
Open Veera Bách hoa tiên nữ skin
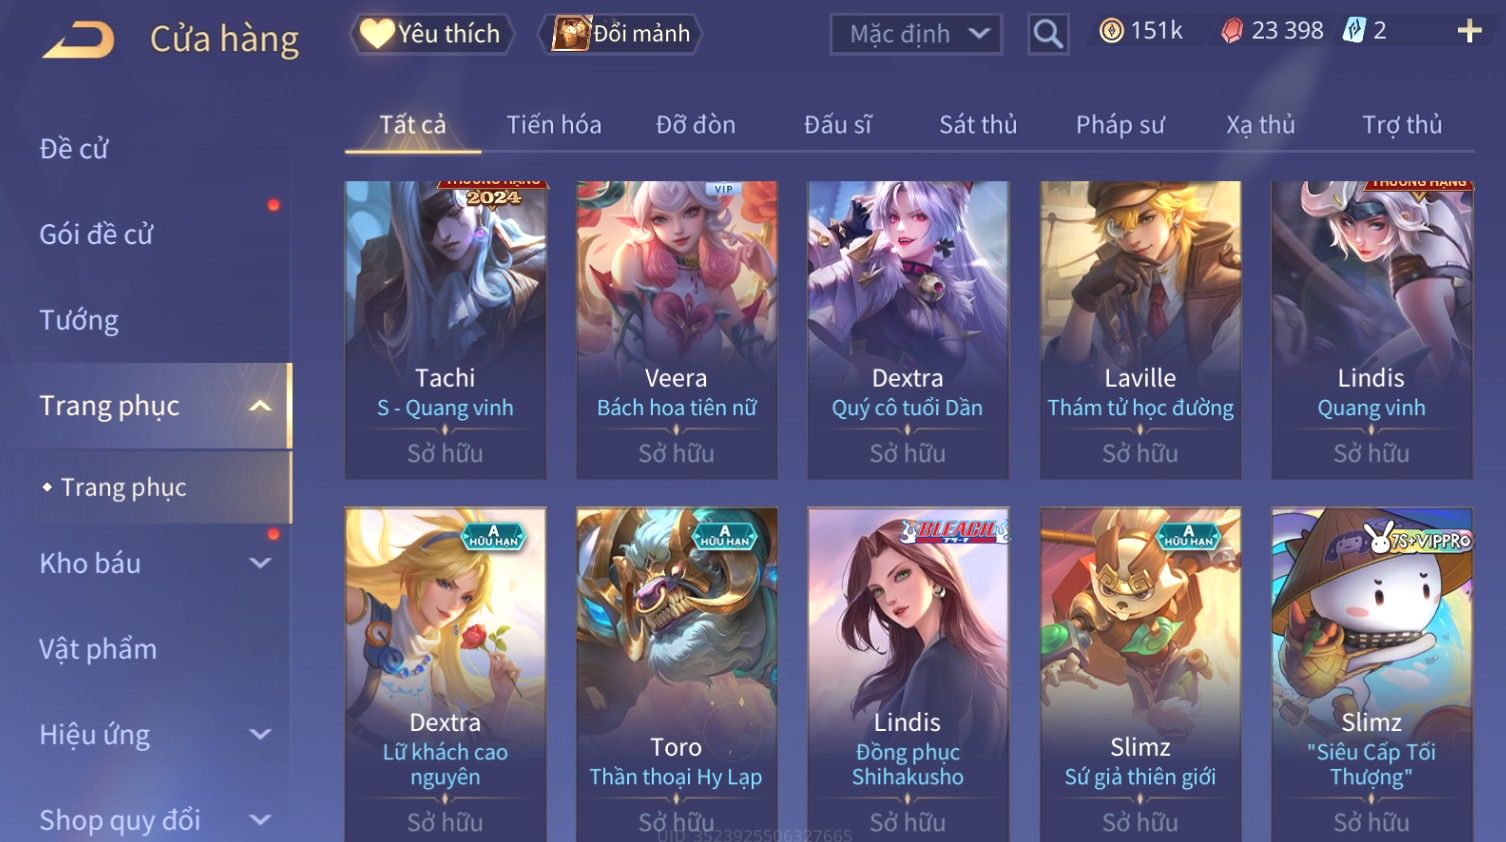[676, 329]
